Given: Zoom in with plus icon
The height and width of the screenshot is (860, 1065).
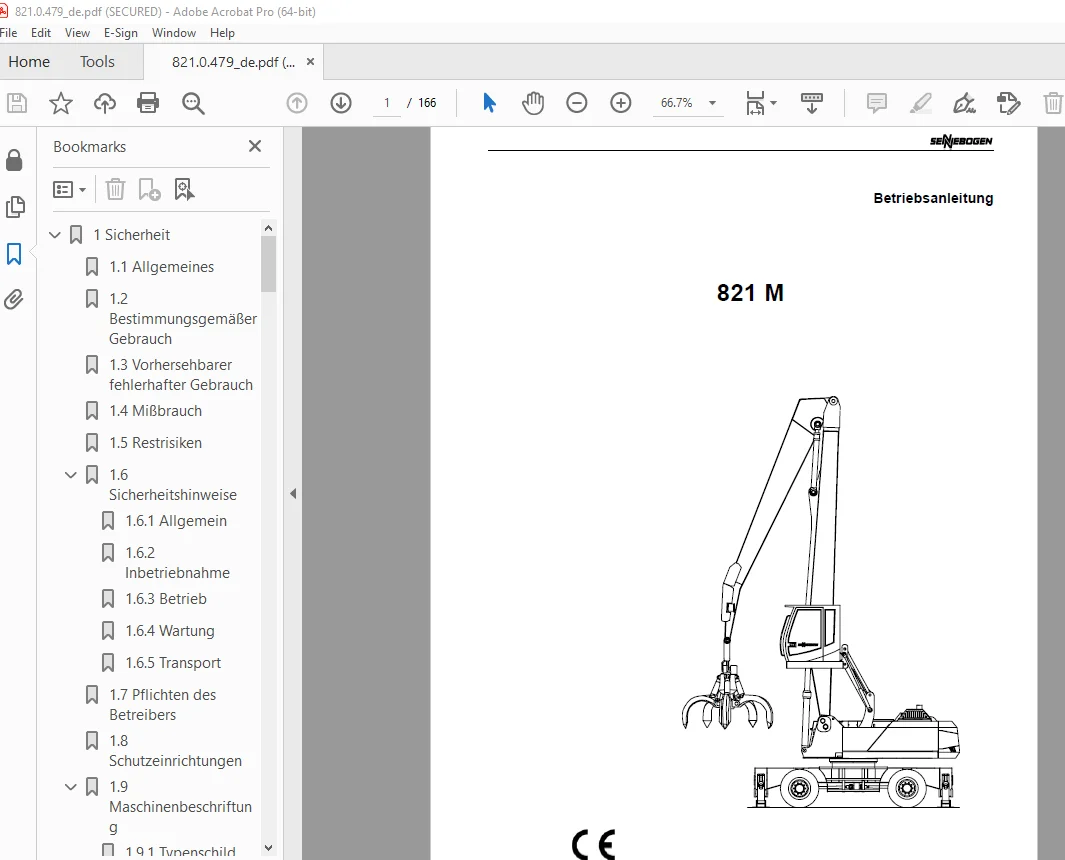Looking at the screenshot, I should pyautogui.click(x=621, y=103).
